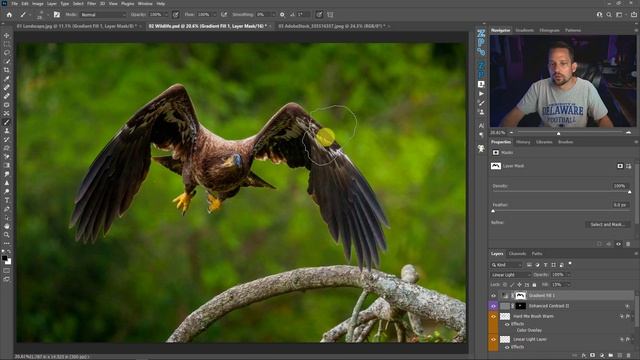Click the zoom in icon in Navigator
This screenshot has width=640, height=360.
click(628, 133)
